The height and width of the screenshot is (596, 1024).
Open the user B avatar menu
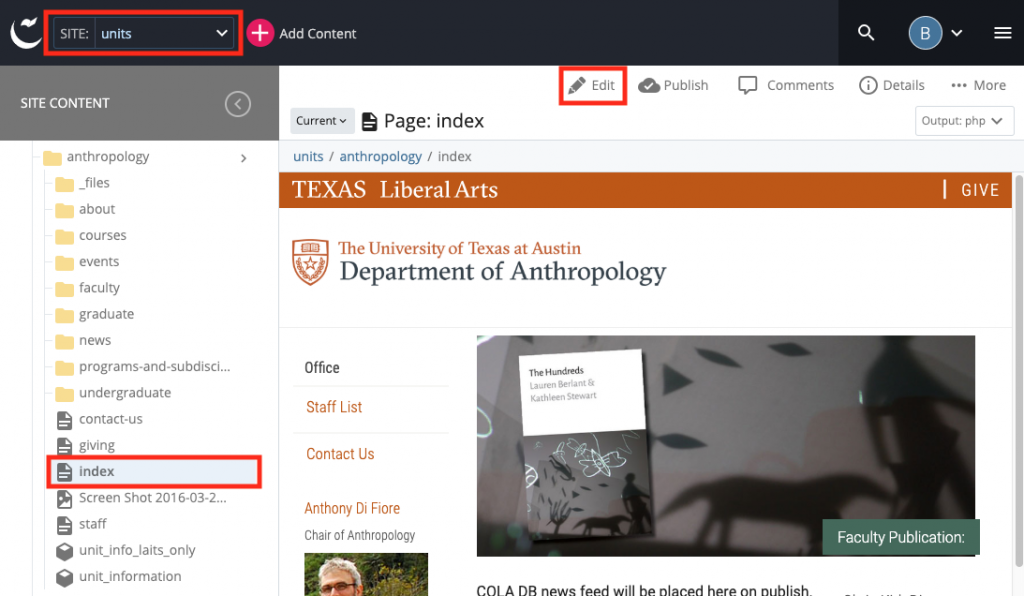925,33
